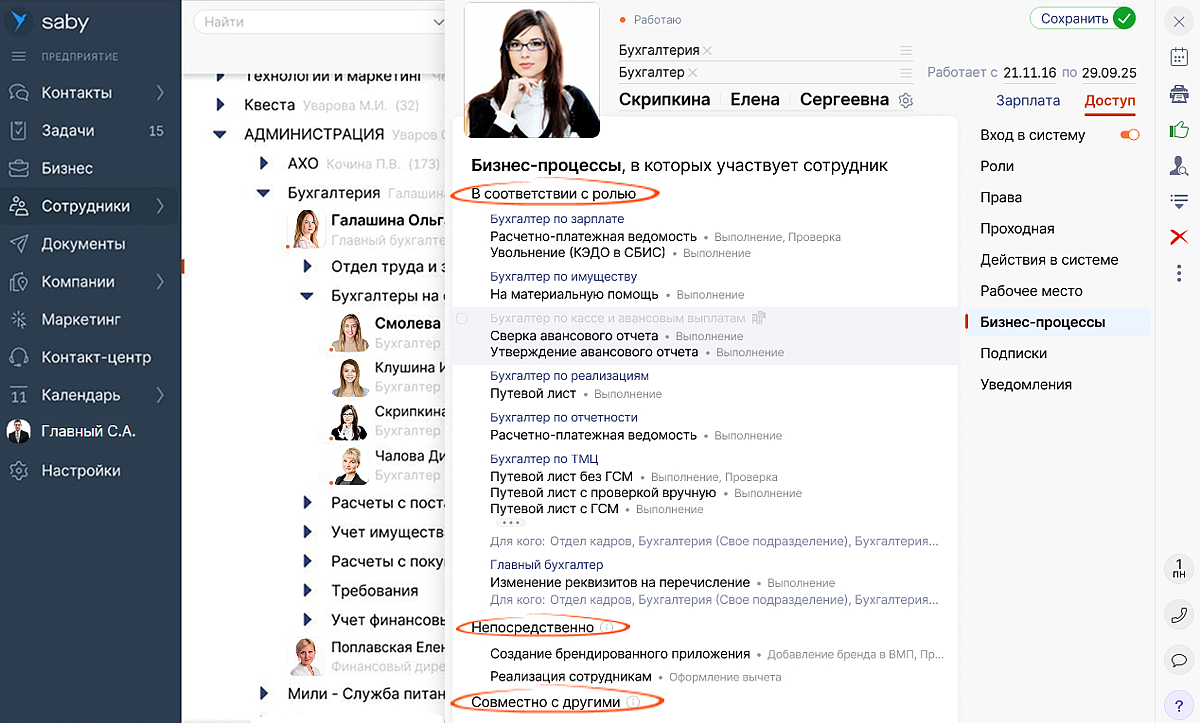
Task: Expand the АХО department node
Action: pyautogui.click(x=264, y=163)
